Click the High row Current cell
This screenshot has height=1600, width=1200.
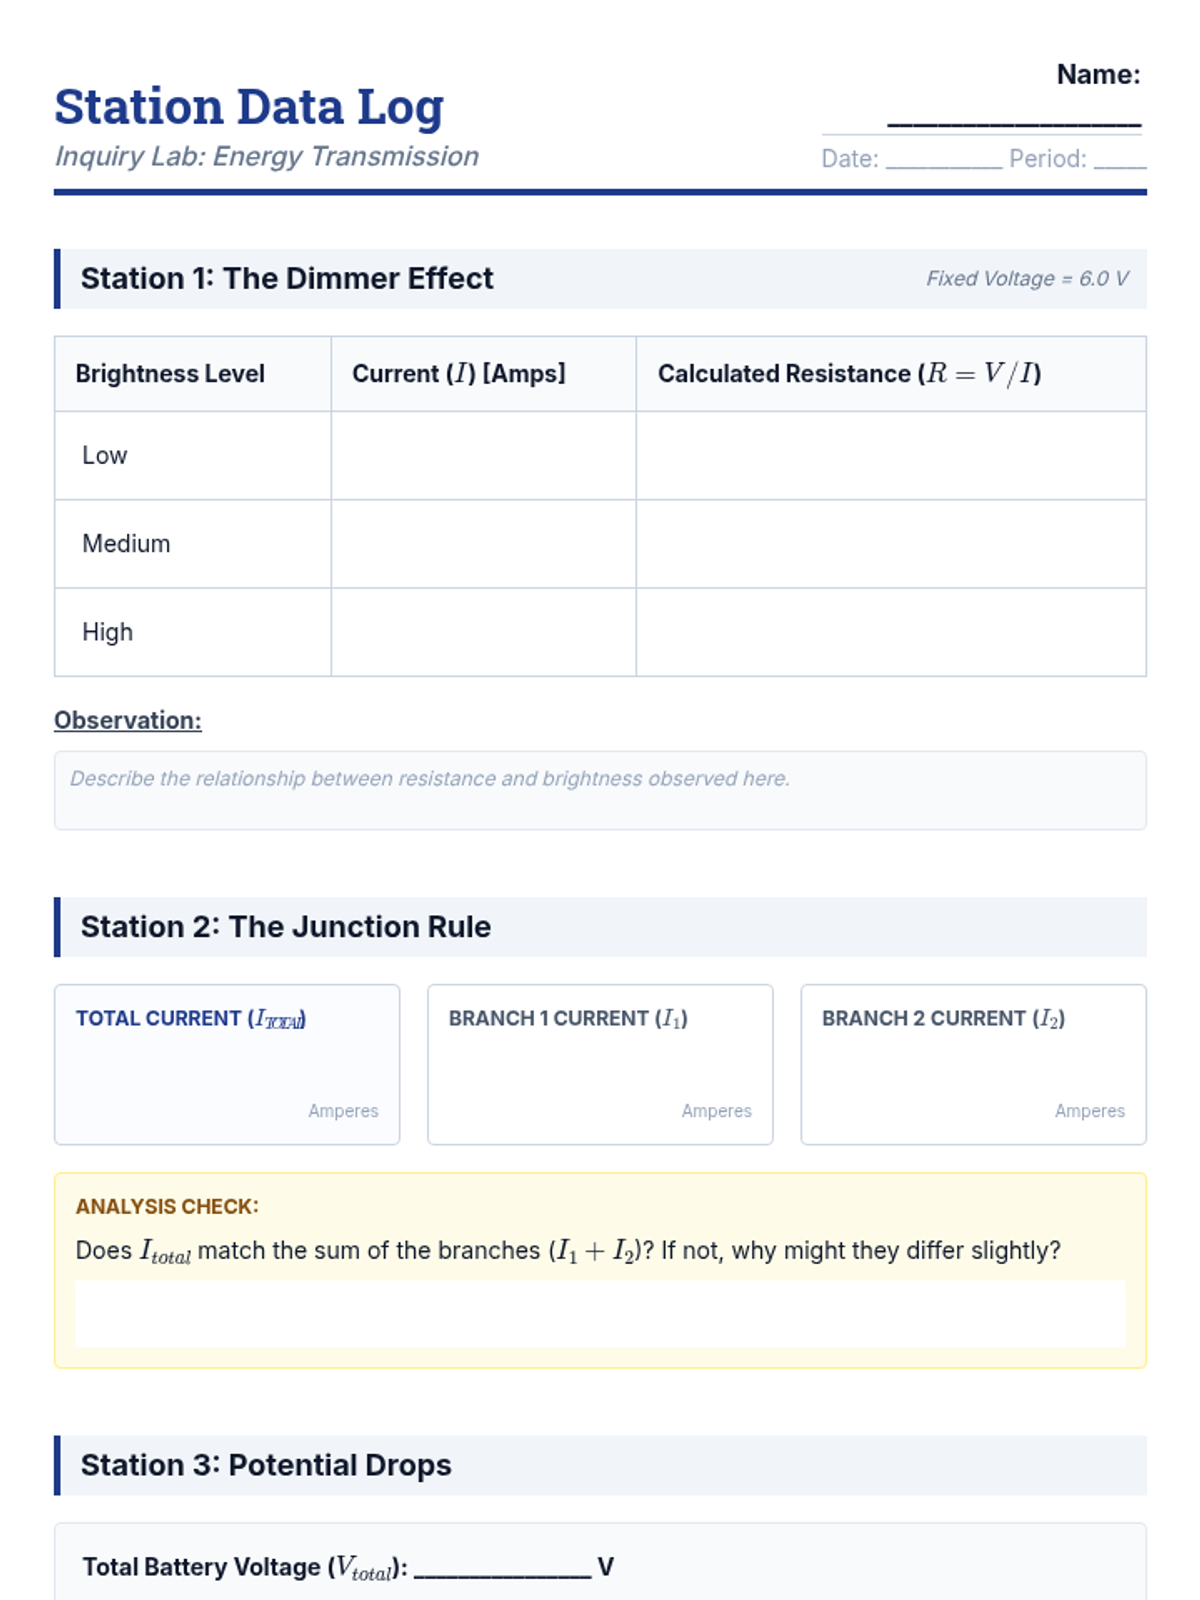[483, 632]
